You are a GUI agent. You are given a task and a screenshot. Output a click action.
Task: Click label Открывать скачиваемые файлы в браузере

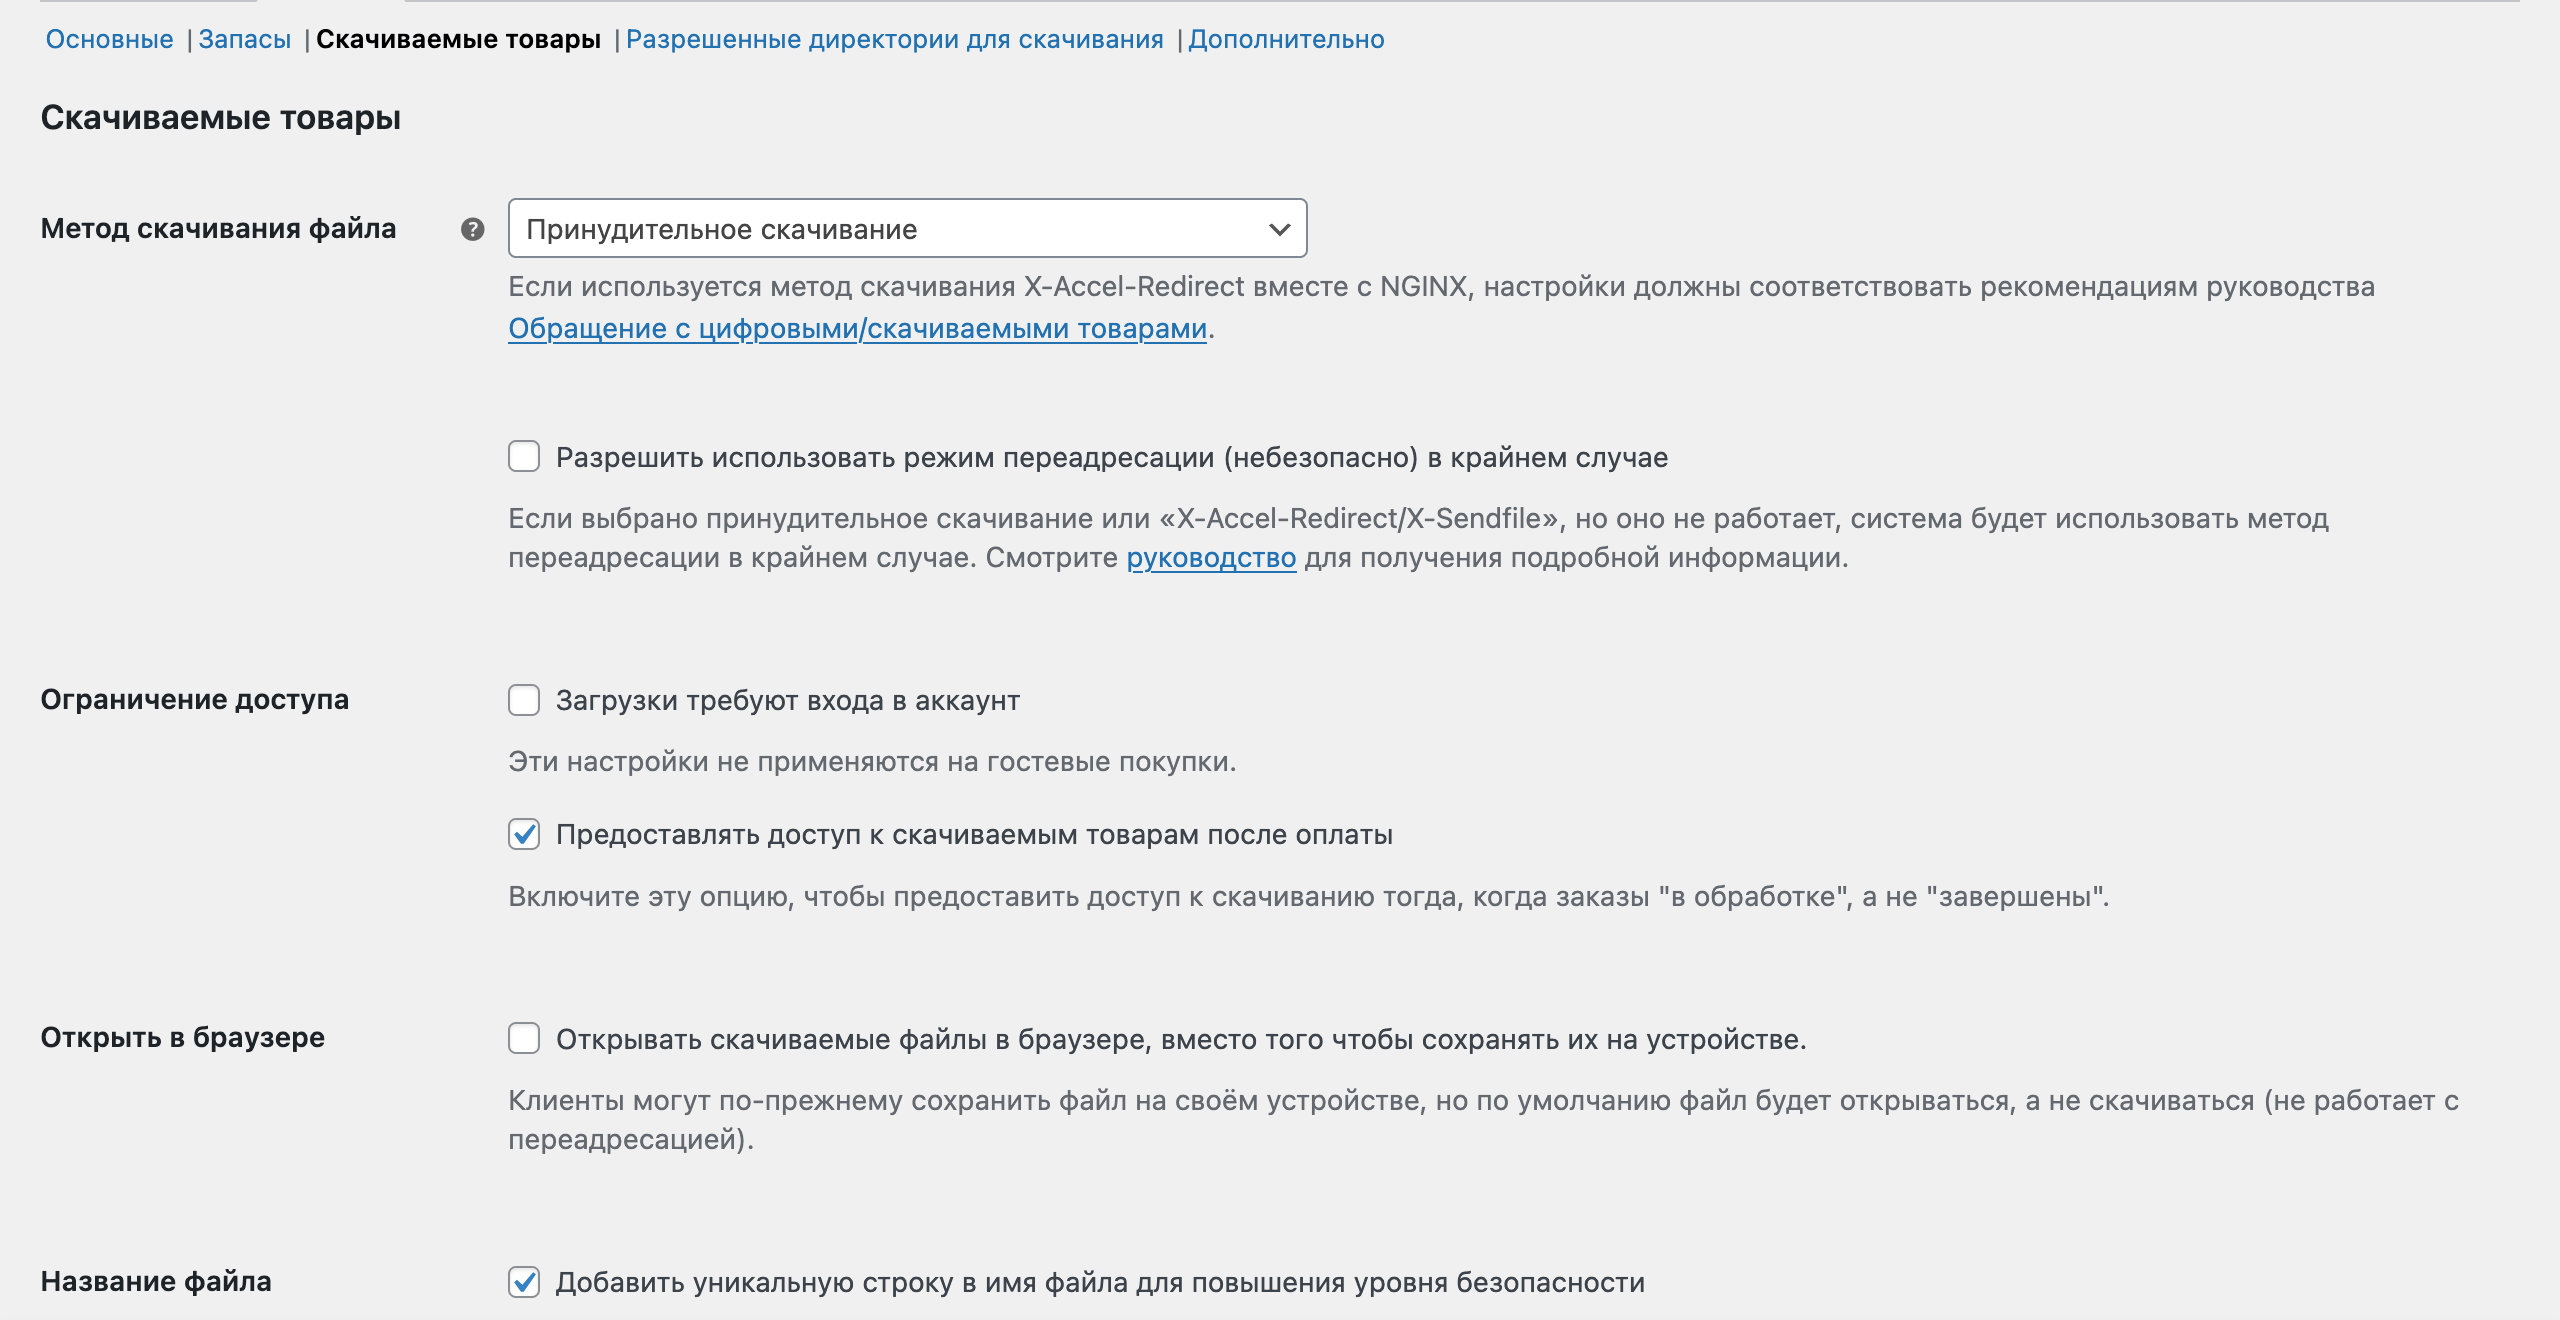[x=1180, y=1039]
